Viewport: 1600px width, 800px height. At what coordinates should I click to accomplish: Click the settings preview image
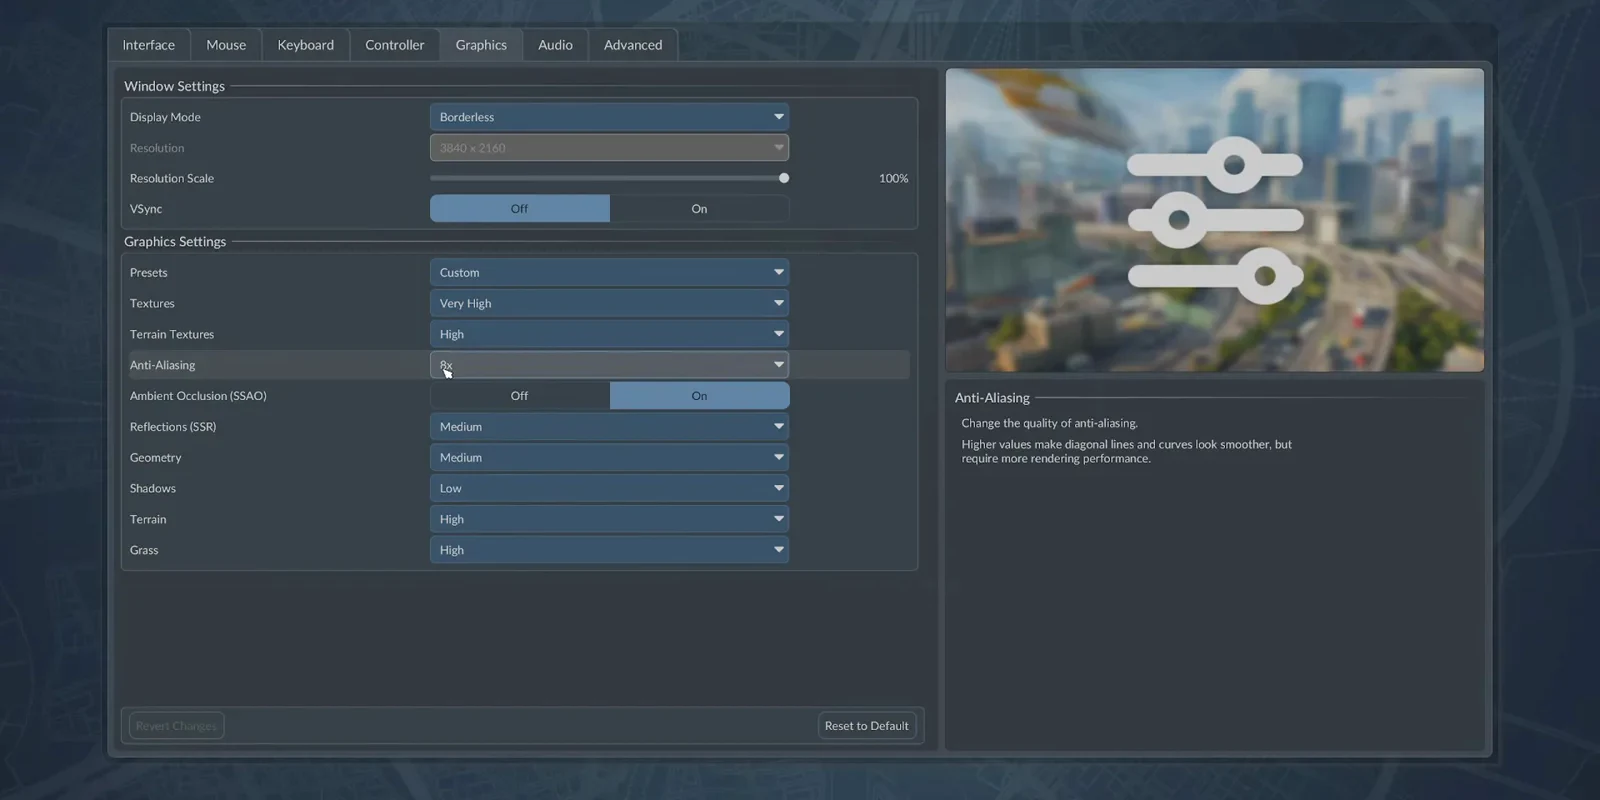tap(1215, 220)
